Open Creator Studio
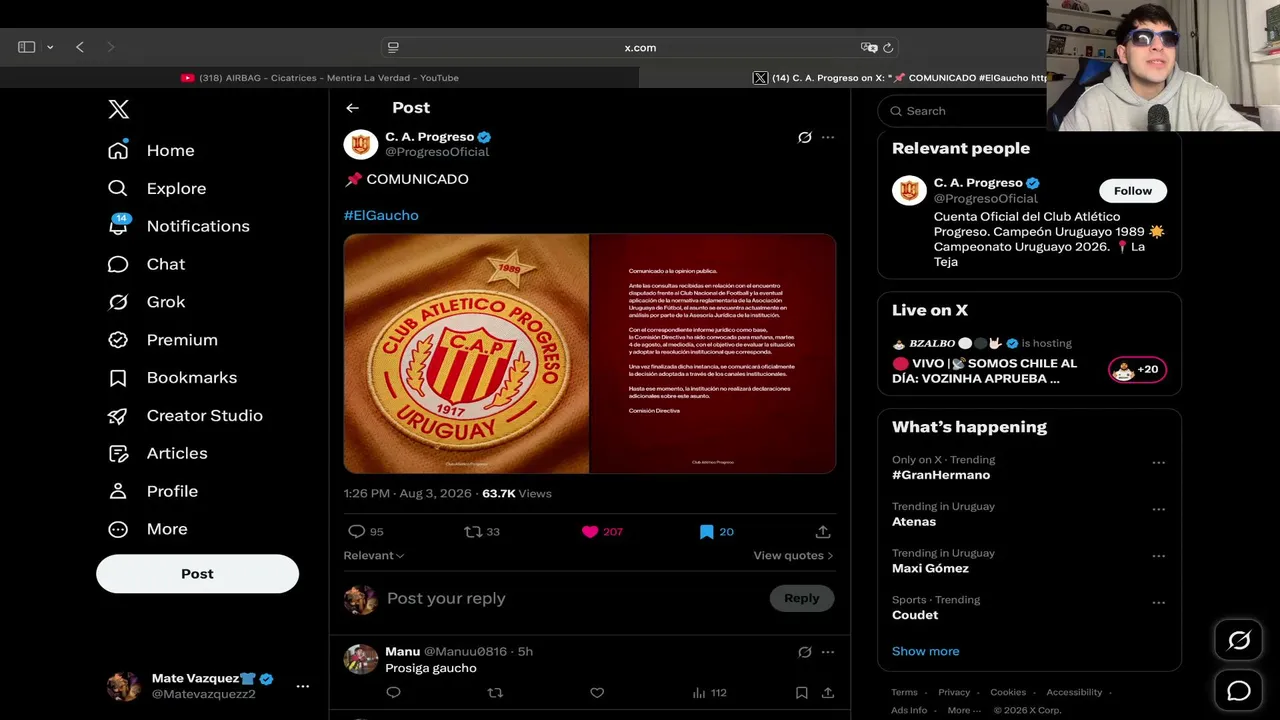Image resolution: width=1280 pixels, height=720 pixels. click(x=185, y=416)
